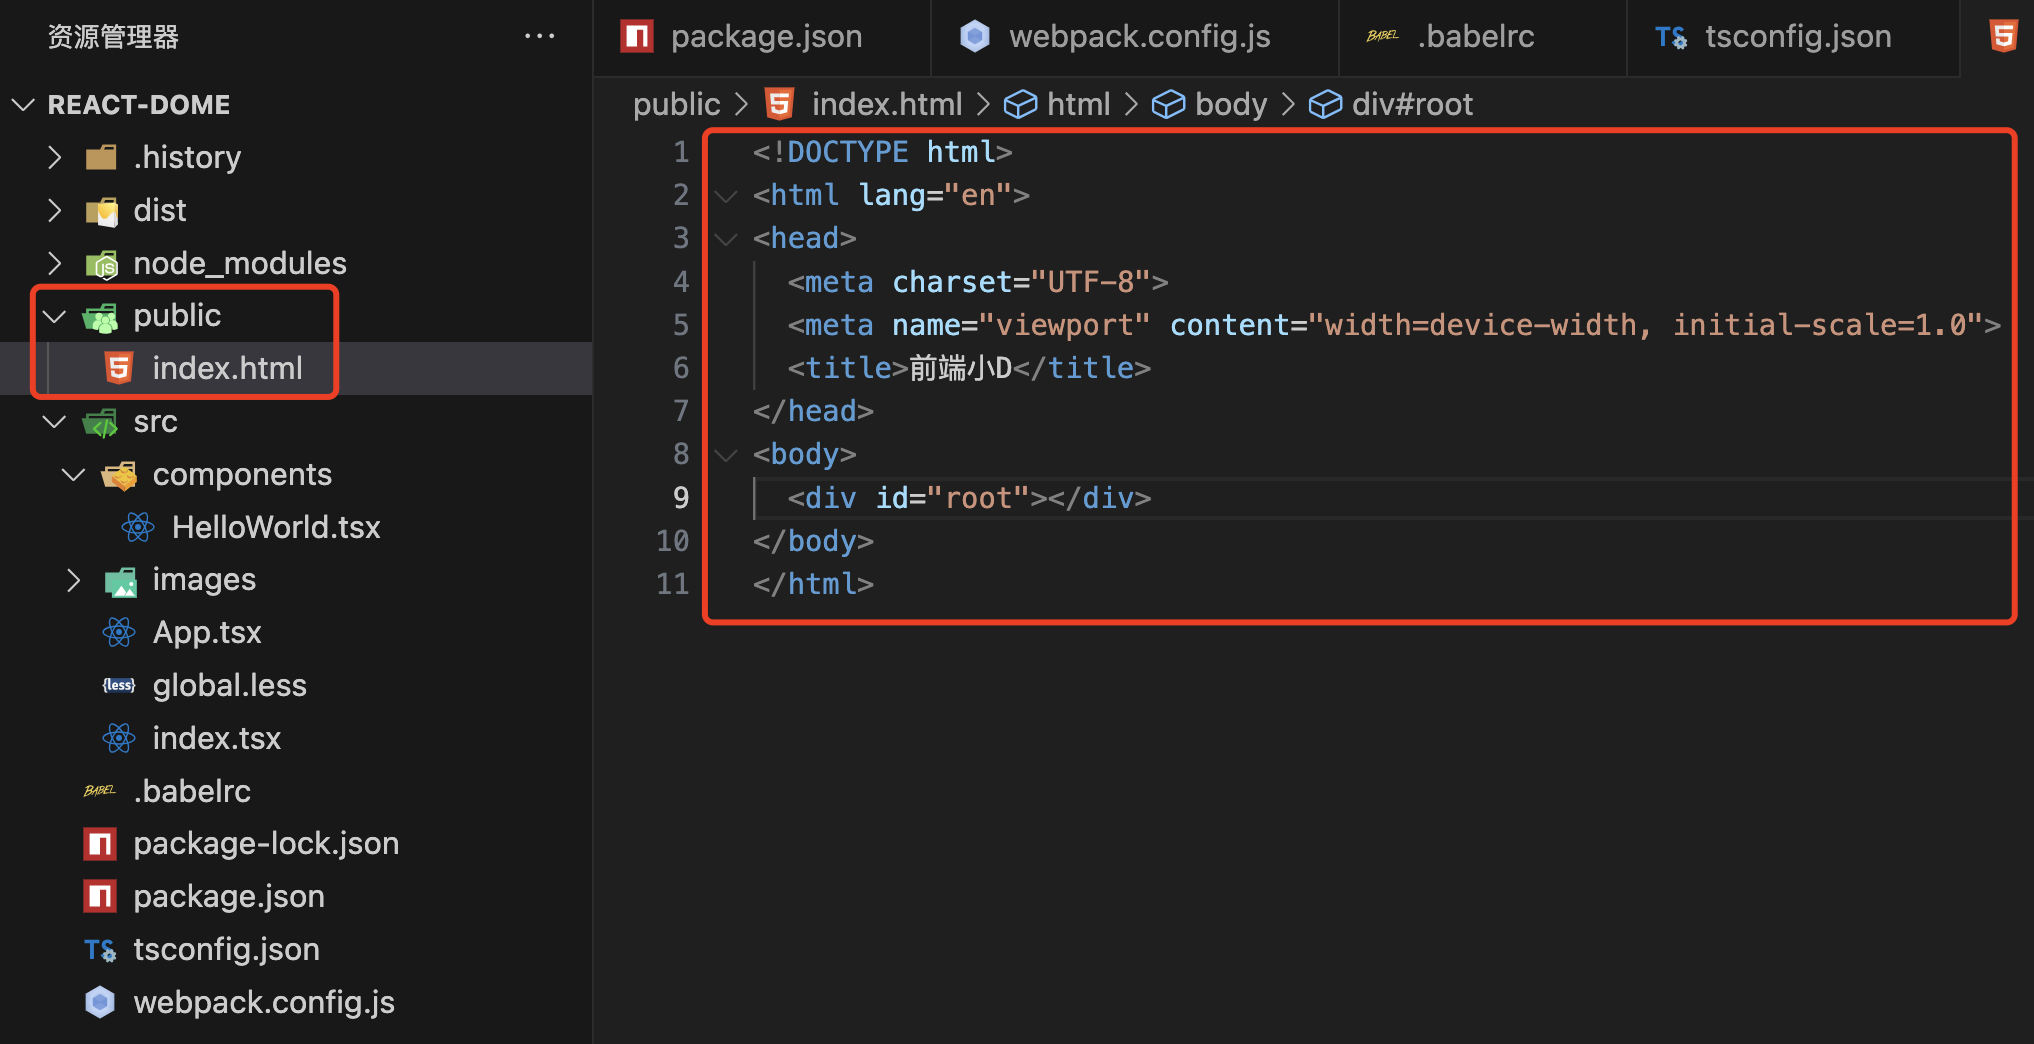Select body in the breadcrumb trail
The height and width of the screenshot is (1044, 2034).
[1229, 103]
